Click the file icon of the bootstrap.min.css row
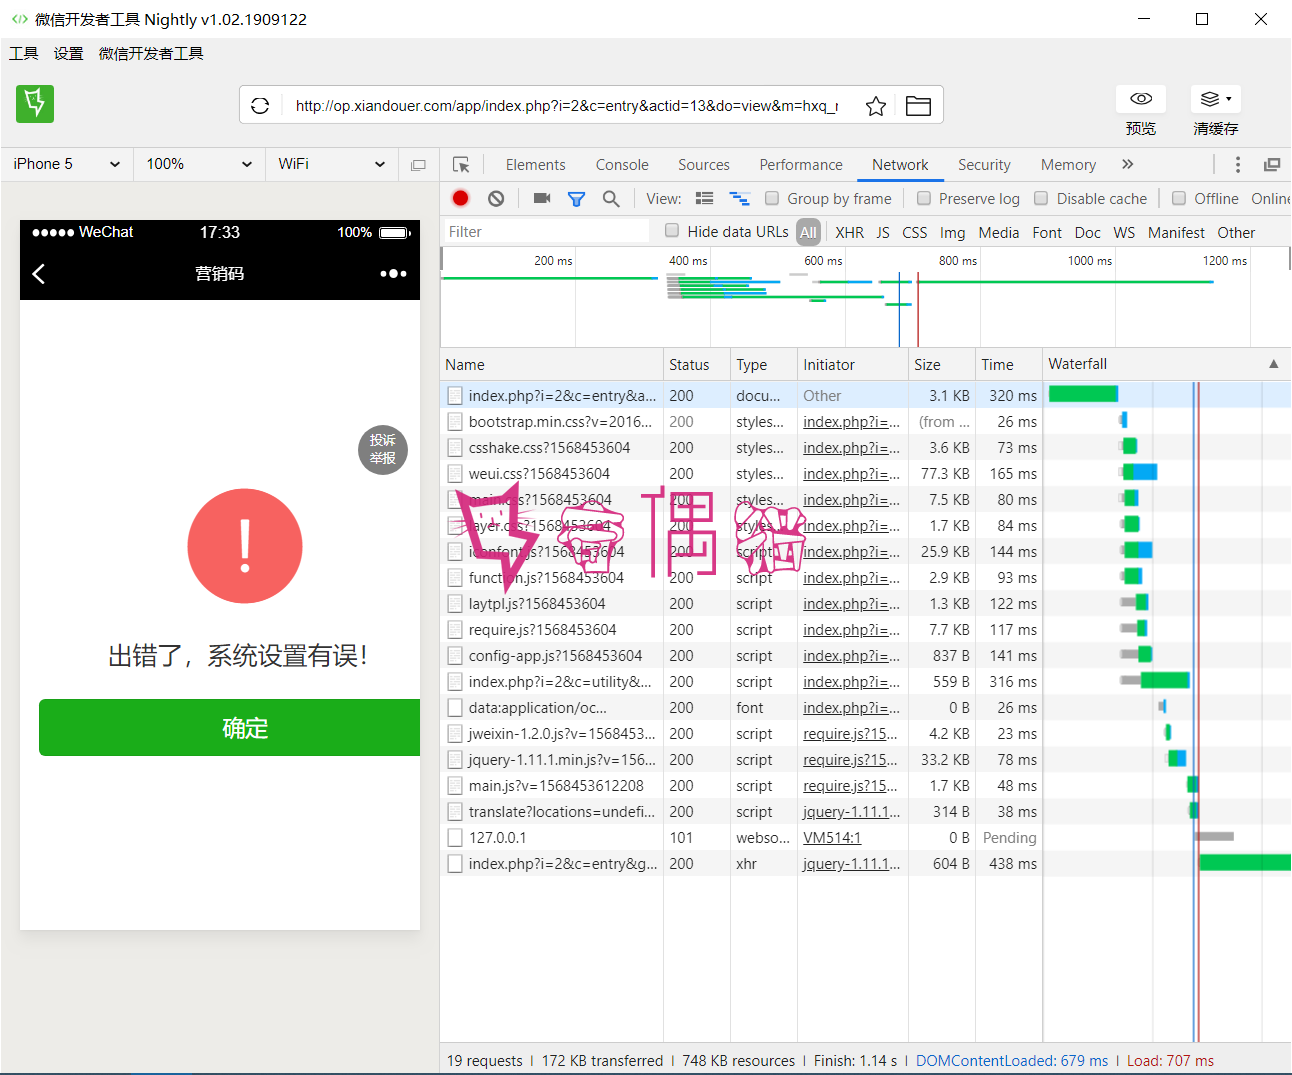Screen dimensions: 1292x1075 [x=455, y=422]
